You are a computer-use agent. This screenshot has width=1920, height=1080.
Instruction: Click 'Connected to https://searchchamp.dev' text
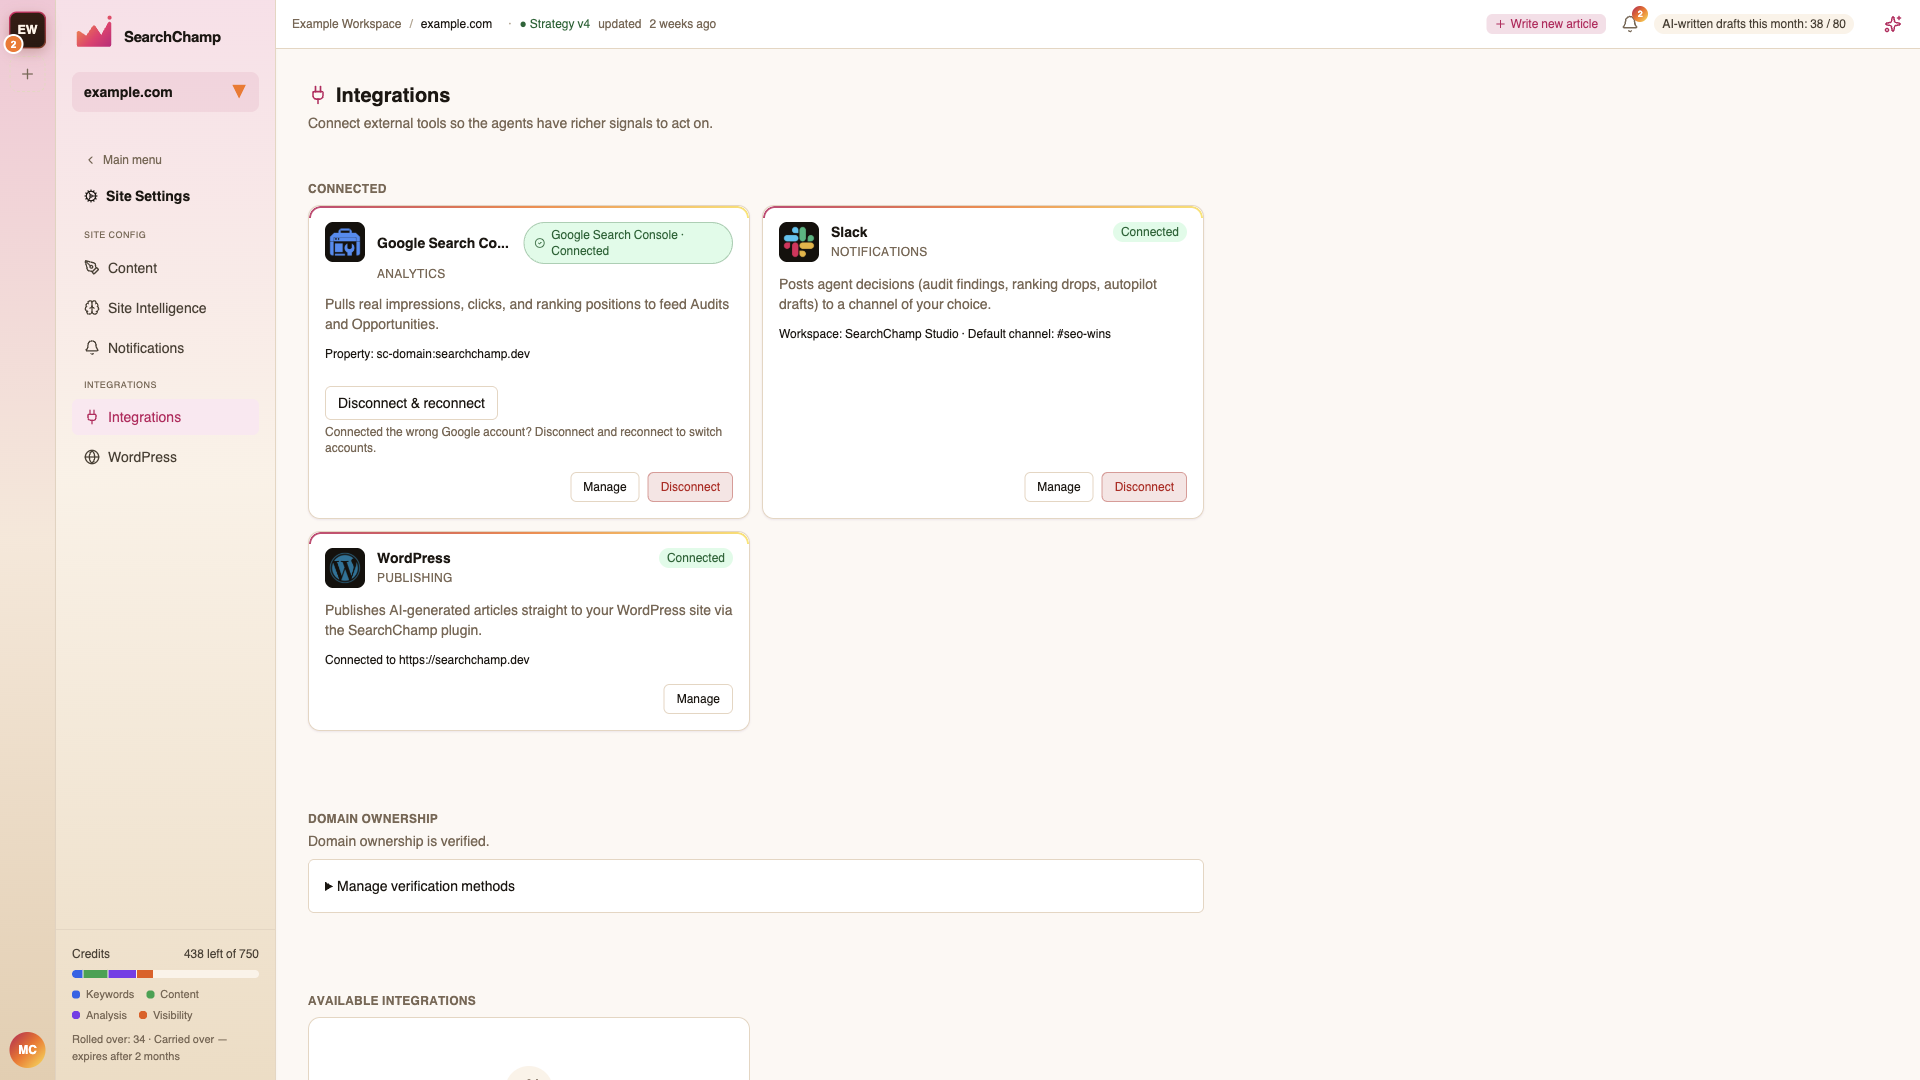pyautogui.click(x=427, y=660)
